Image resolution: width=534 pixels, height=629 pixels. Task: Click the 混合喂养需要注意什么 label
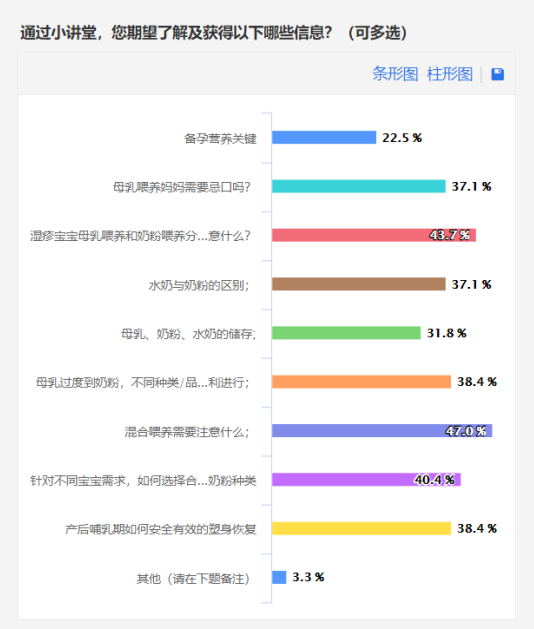coord(187,432)
